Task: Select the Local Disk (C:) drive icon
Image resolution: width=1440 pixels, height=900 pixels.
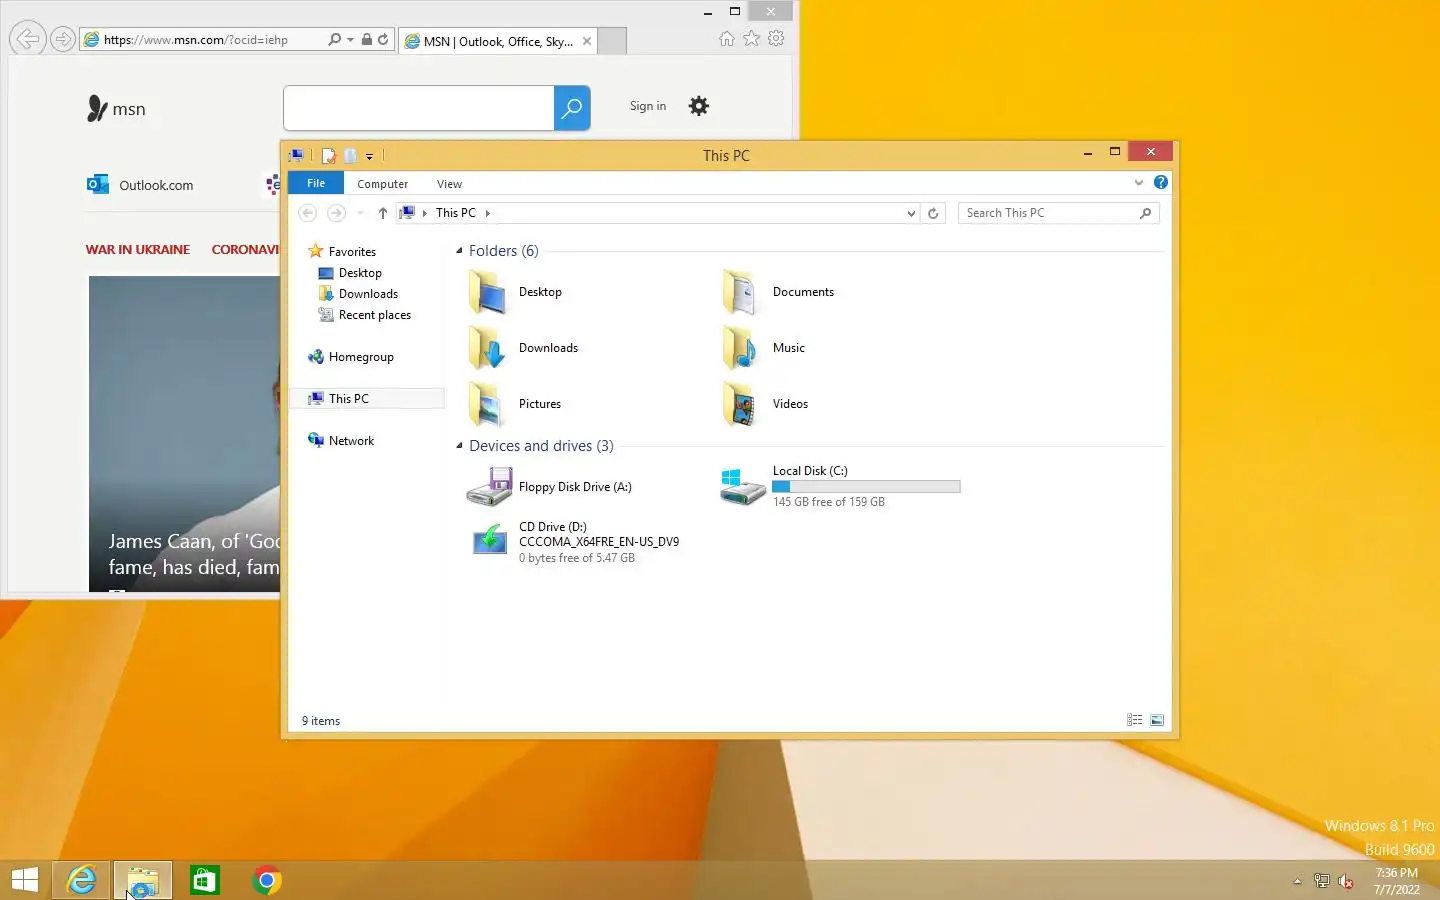Action: pyautogui.click(x=743, y=487)
